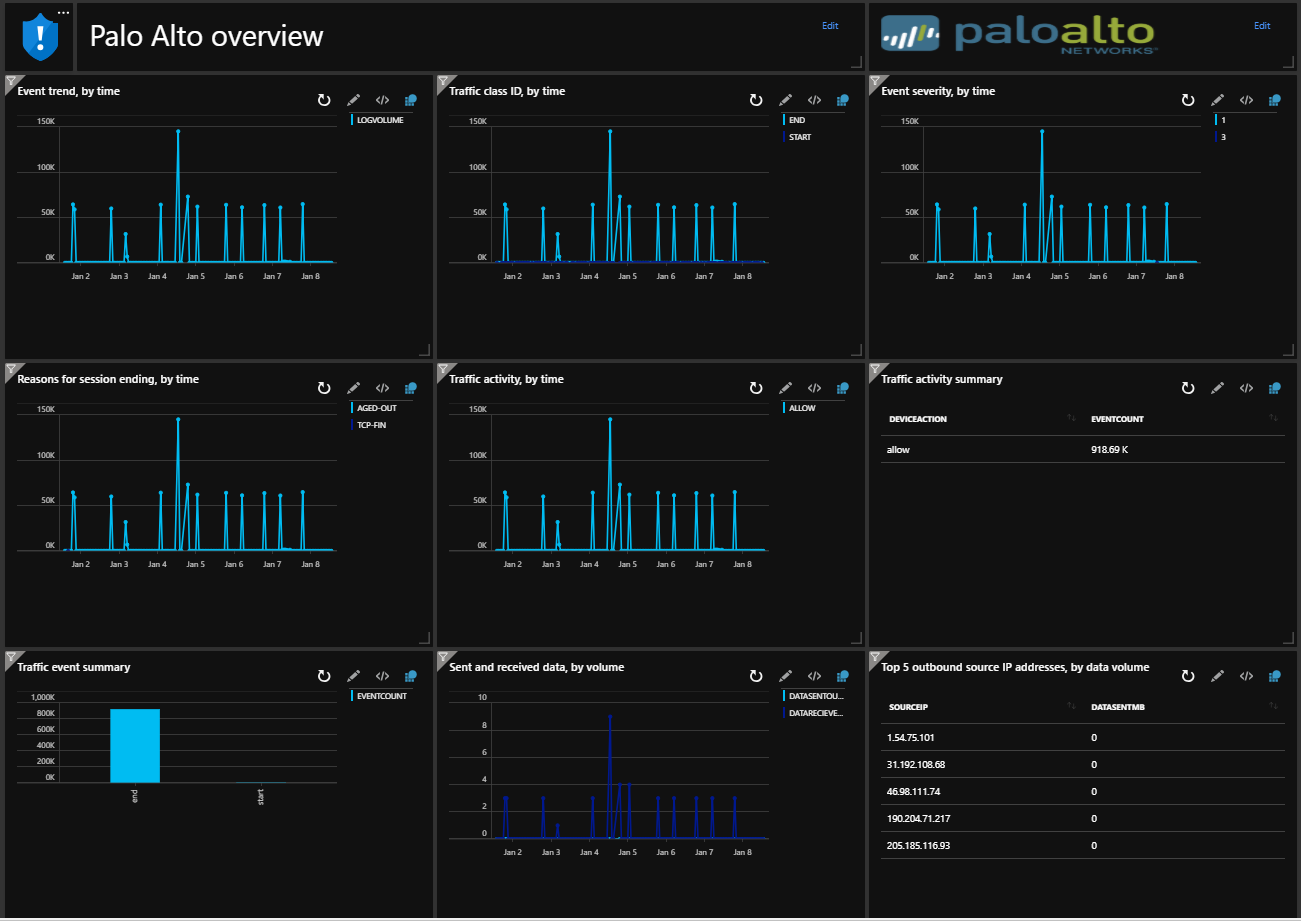This screenshot has width=1301, height=921.
Task: Toggle the END series in the Traffic class legend
Action: click(794, 120)
